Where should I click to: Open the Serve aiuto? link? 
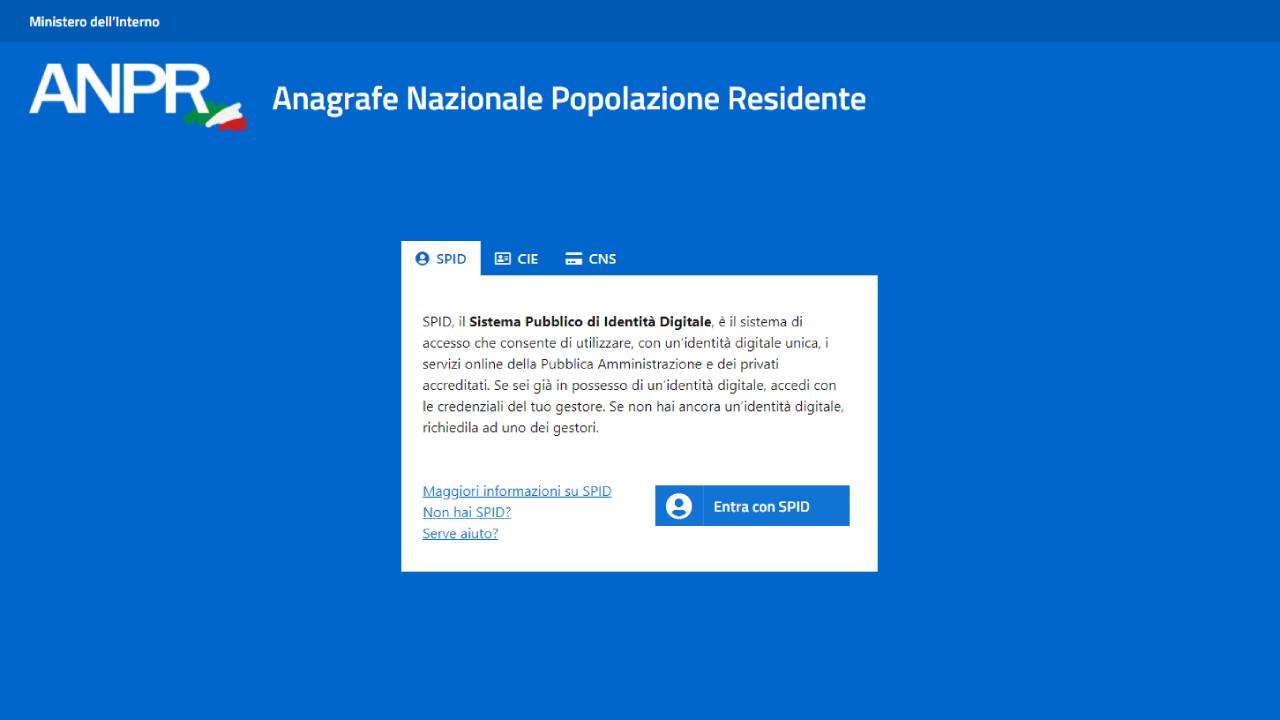[460, 533]
